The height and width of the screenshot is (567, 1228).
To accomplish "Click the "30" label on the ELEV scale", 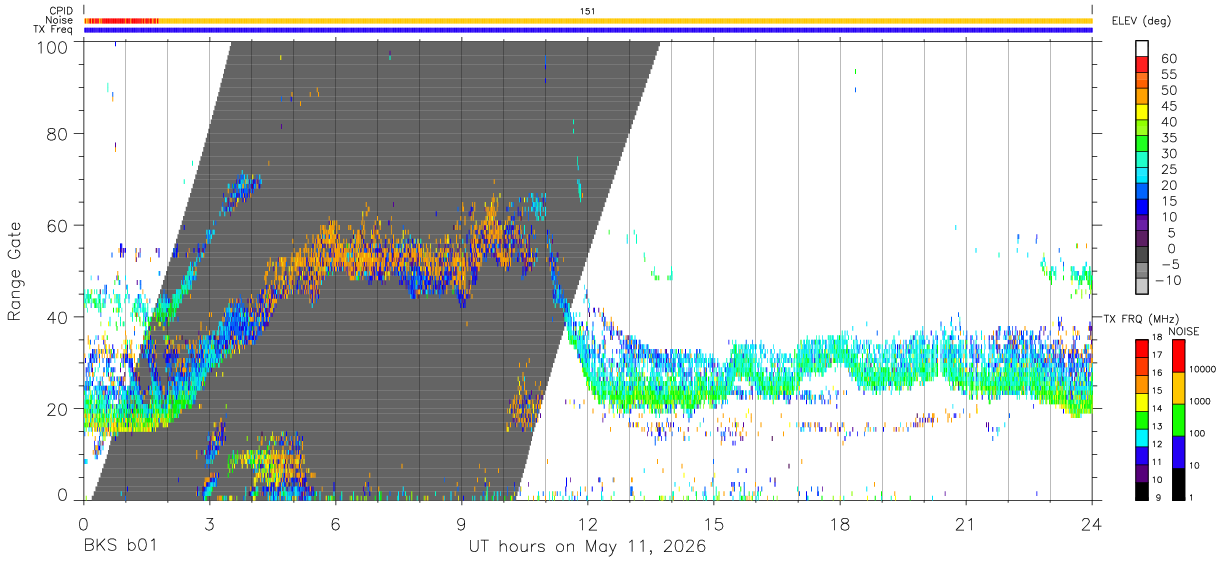I will tap(1168, 153).
